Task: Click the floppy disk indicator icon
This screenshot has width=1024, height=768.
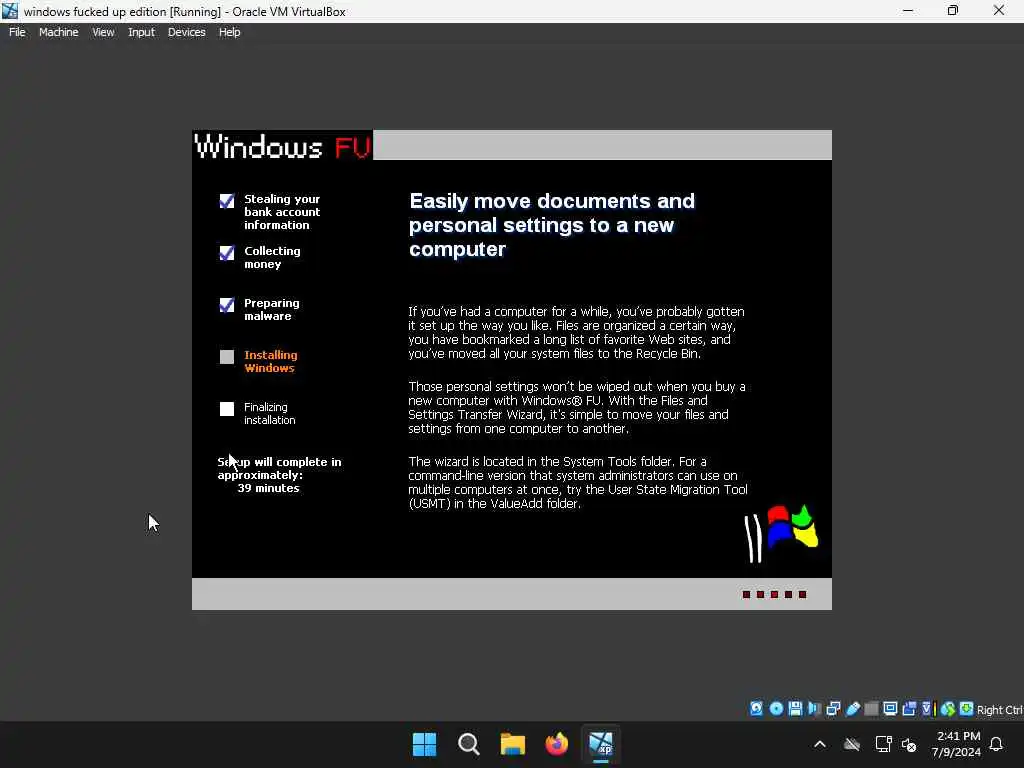Action: coord(795,709)
